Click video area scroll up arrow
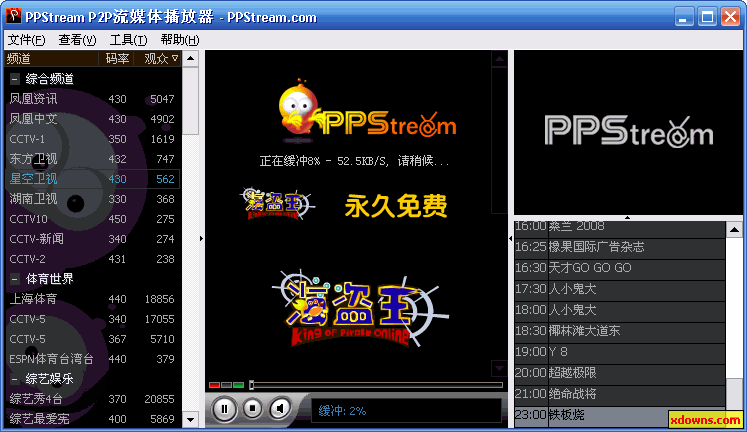 coord(499,59)
